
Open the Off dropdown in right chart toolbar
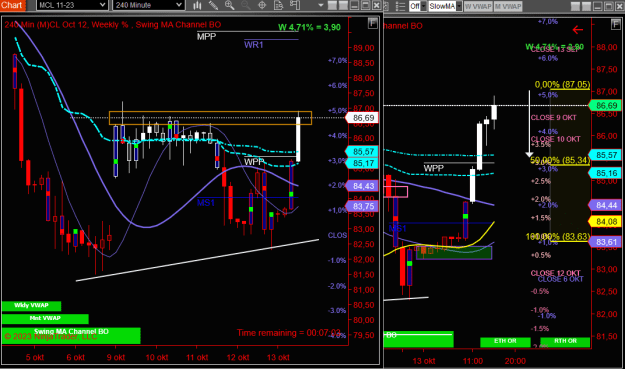pyautogui.click(x=418, y=6)
